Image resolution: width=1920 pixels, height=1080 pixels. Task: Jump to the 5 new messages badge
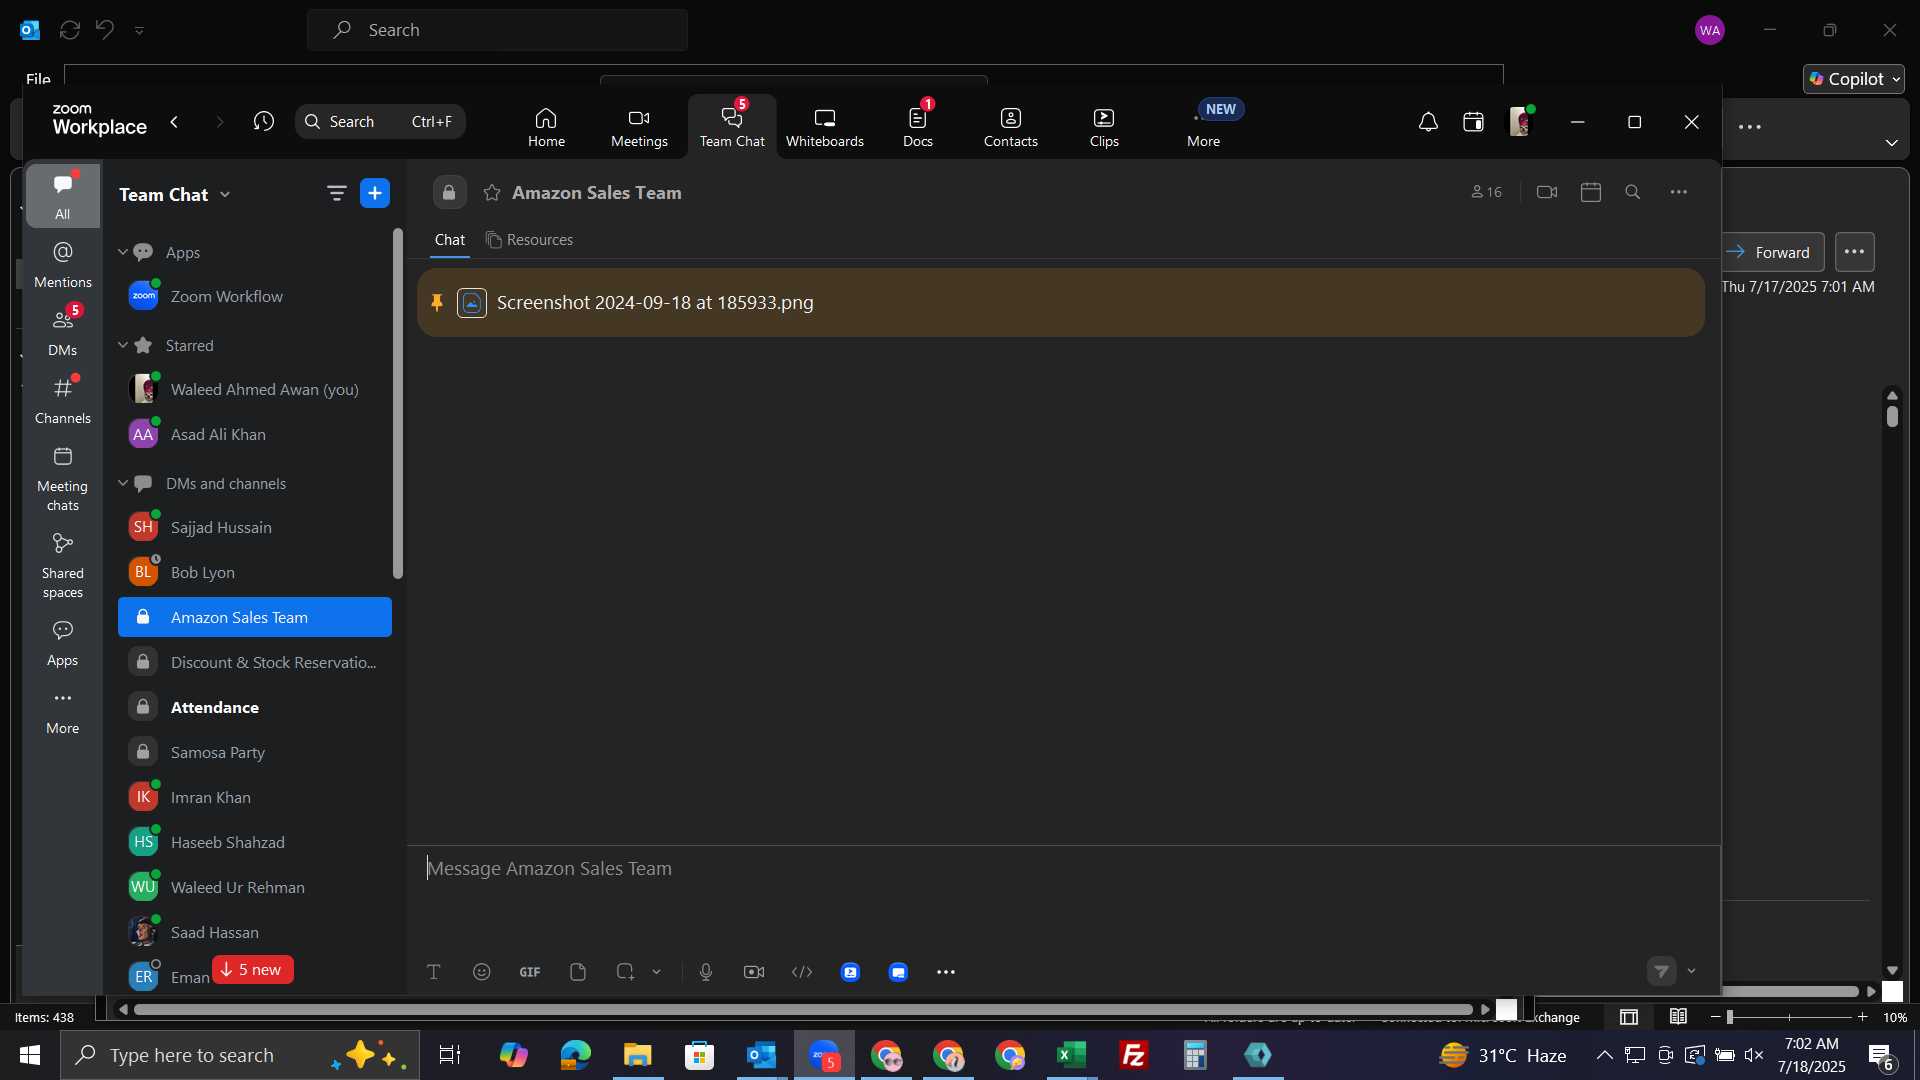[x=252, y=970]
